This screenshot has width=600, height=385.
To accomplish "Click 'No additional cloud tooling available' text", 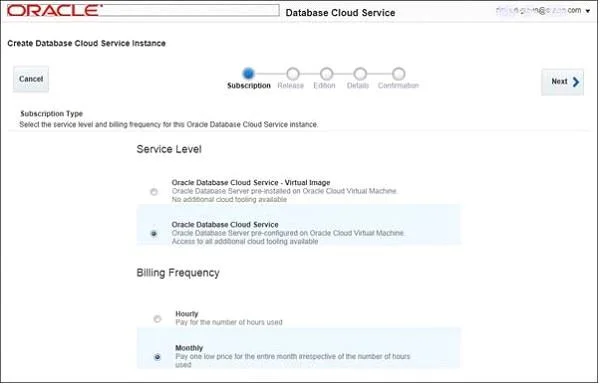I will tap(229, 199).
